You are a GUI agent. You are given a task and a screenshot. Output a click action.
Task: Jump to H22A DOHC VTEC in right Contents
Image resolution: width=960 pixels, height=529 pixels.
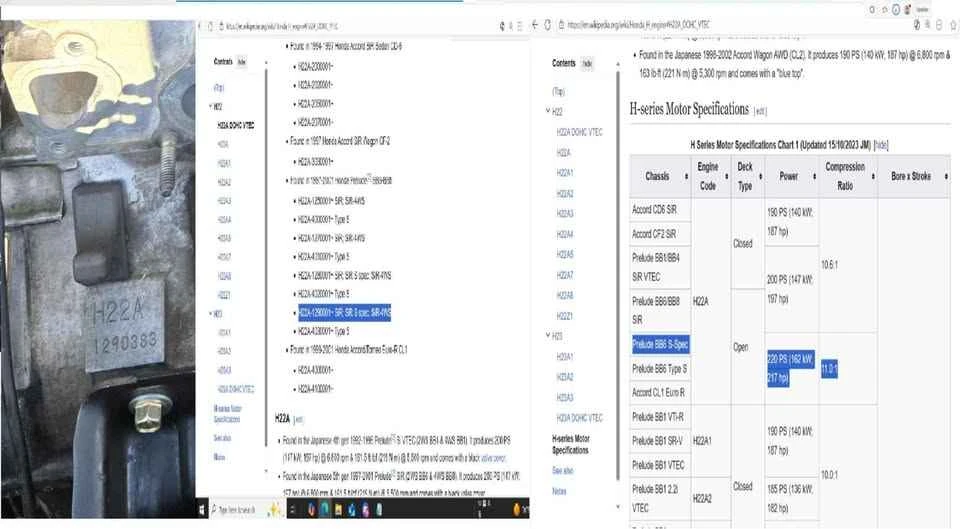pyautogui.click(x=579, y=132)
